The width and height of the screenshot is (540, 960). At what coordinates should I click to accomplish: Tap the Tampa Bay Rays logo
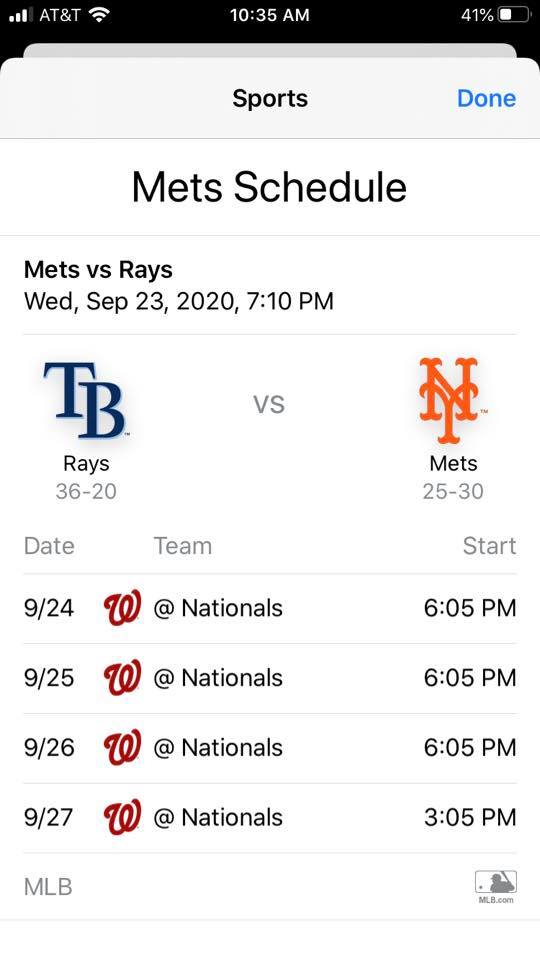(86, 400)
